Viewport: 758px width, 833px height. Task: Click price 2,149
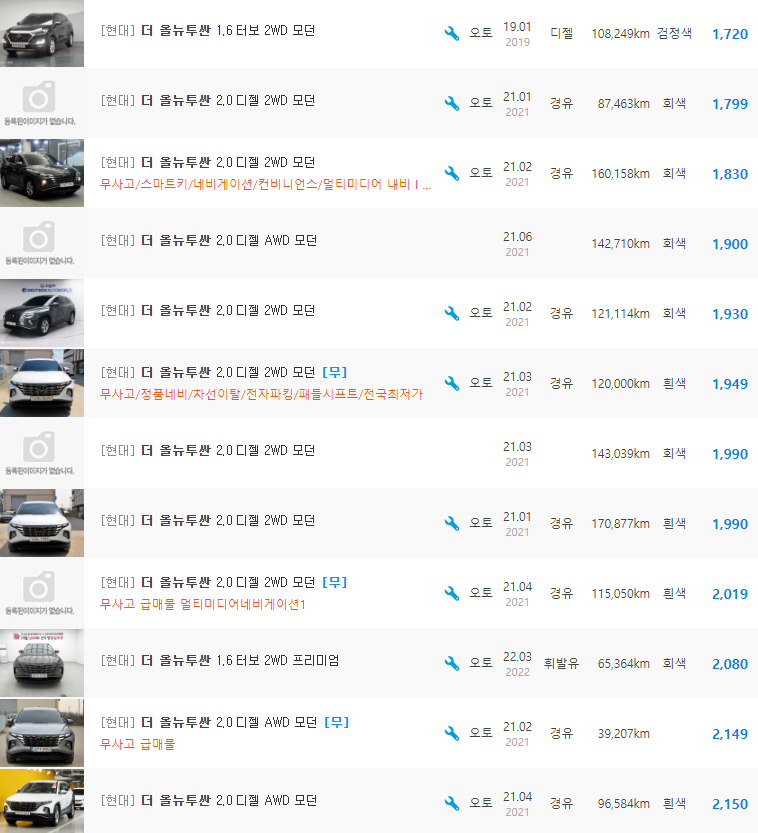[x=730, y=734]
